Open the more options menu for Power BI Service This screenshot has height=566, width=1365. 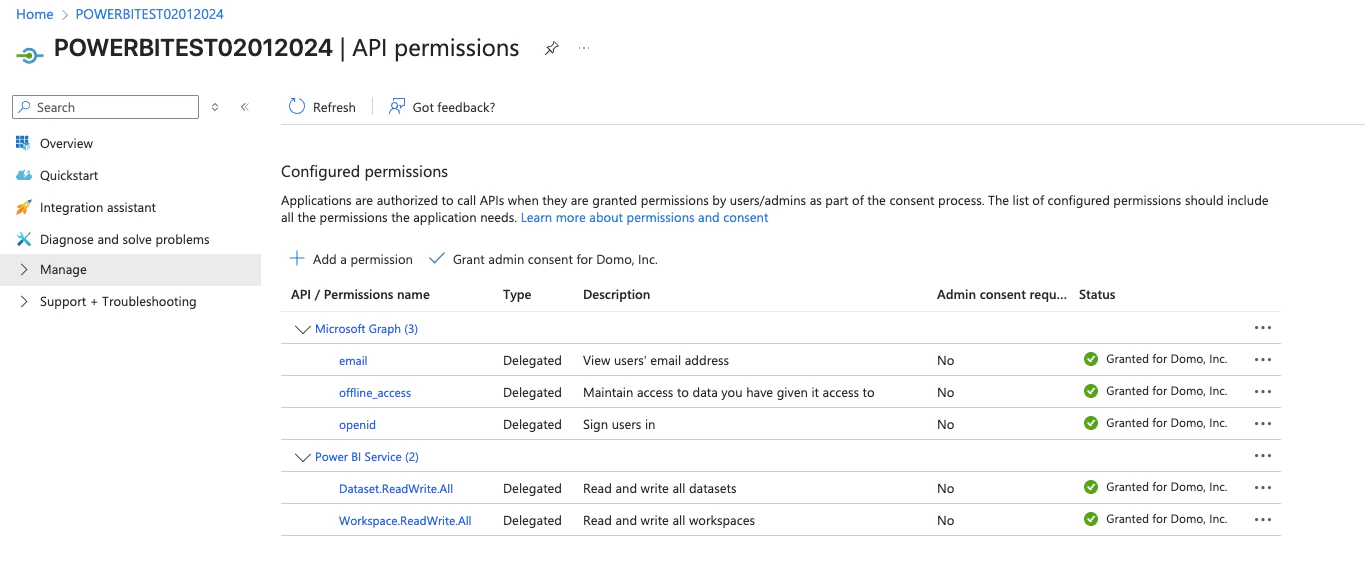[x=1262, y=456]
